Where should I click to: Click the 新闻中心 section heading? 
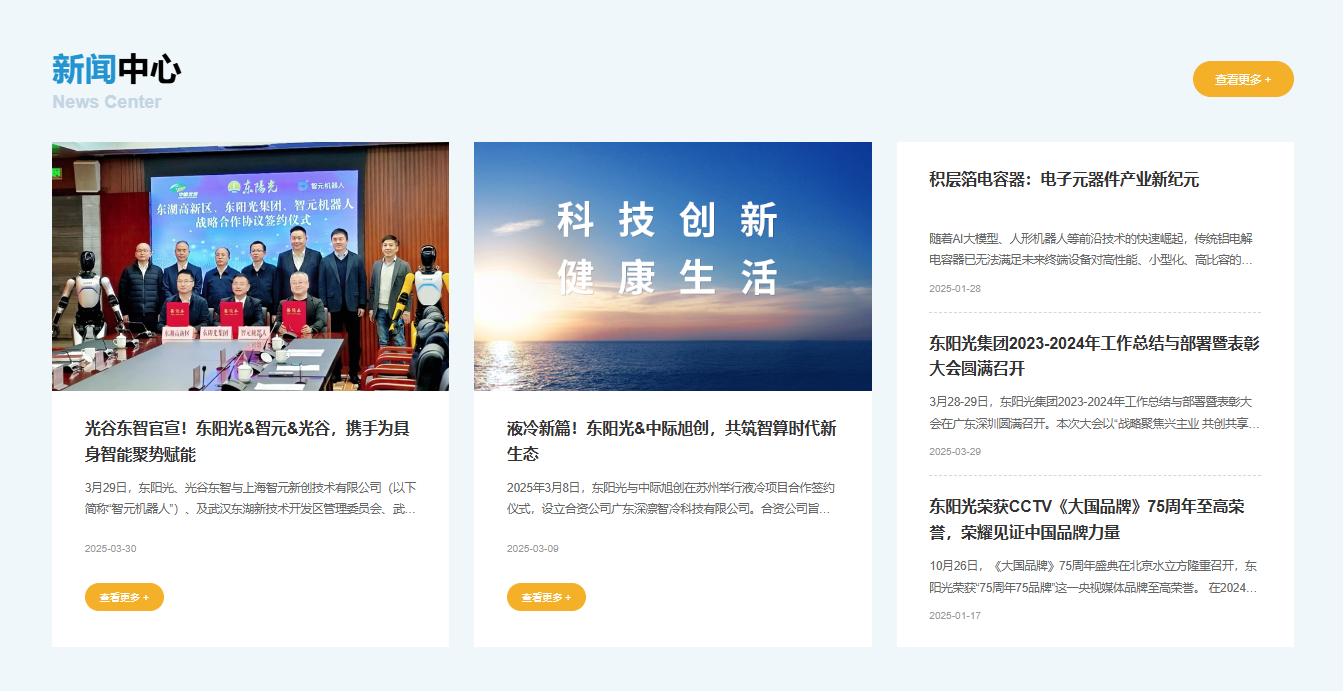pyautogui.click(x=116, y=70)
